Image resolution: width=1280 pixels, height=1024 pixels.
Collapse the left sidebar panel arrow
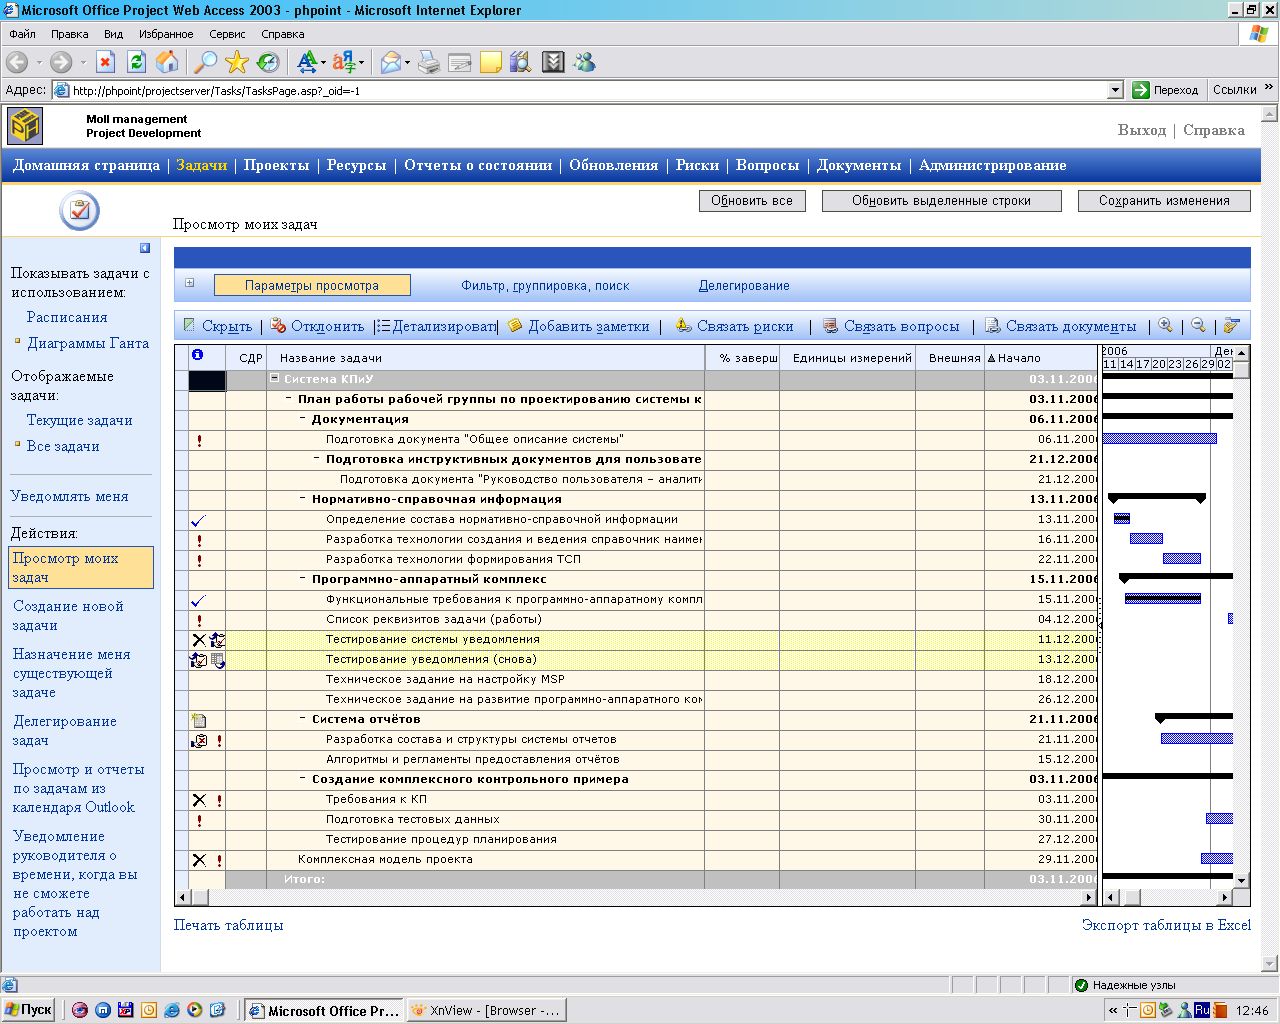145,248
